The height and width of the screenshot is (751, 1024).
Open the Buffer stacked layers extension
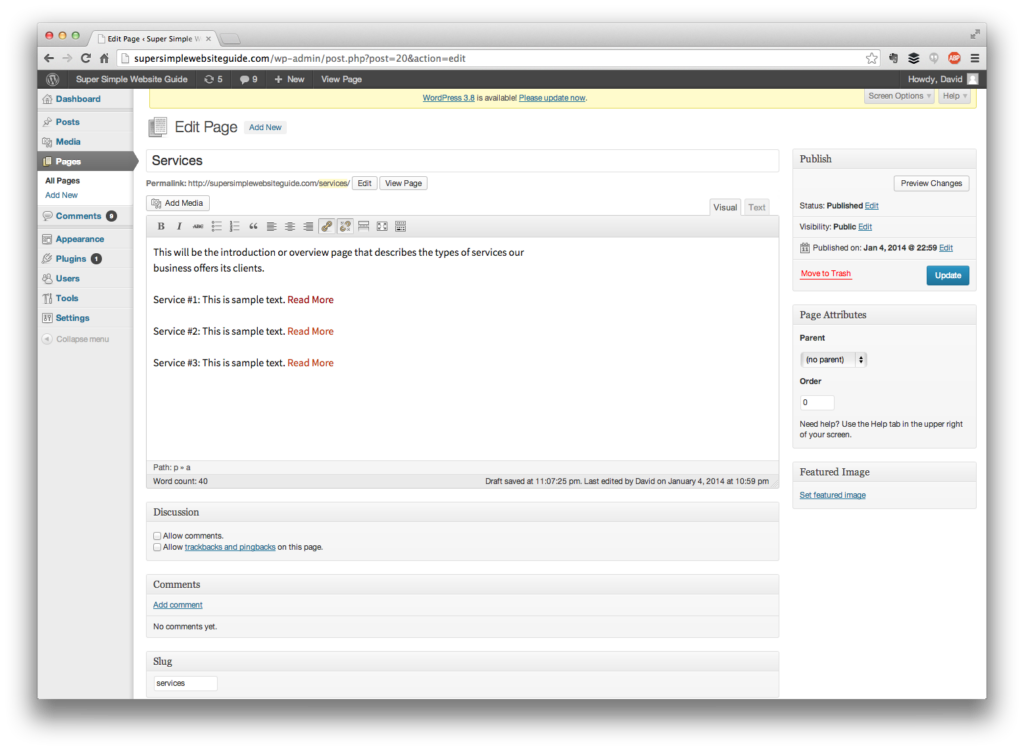914,58
